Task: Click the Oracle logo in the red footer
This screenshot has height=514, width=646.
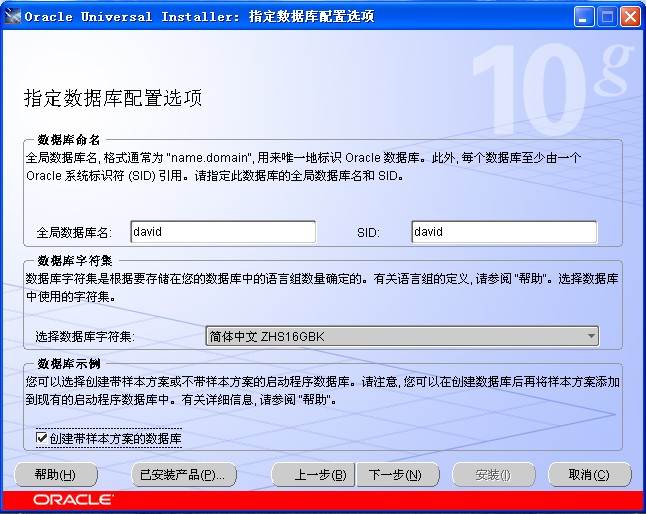Action: (x=73, y=500)
